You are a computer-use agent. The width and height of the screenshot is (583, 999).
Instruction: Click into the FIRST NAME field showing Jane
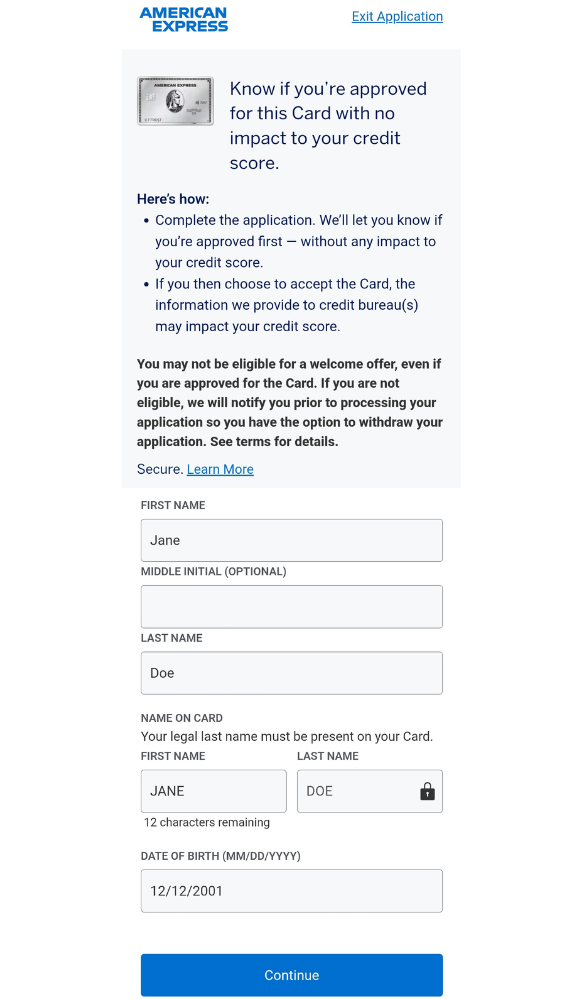pyautogui.click(x=291, y=540)
